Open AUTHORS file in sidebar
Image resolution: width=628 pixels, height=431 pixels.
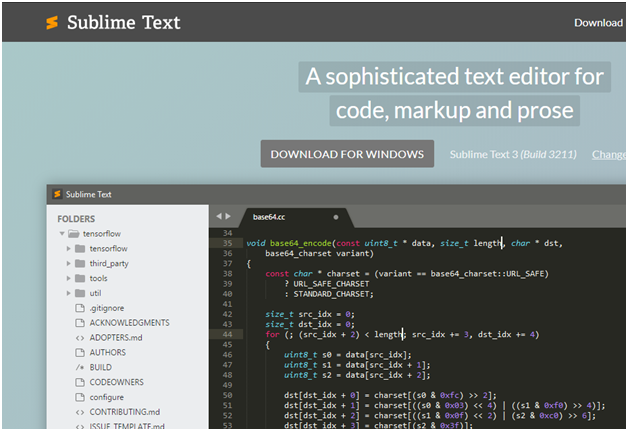[107, 352]
